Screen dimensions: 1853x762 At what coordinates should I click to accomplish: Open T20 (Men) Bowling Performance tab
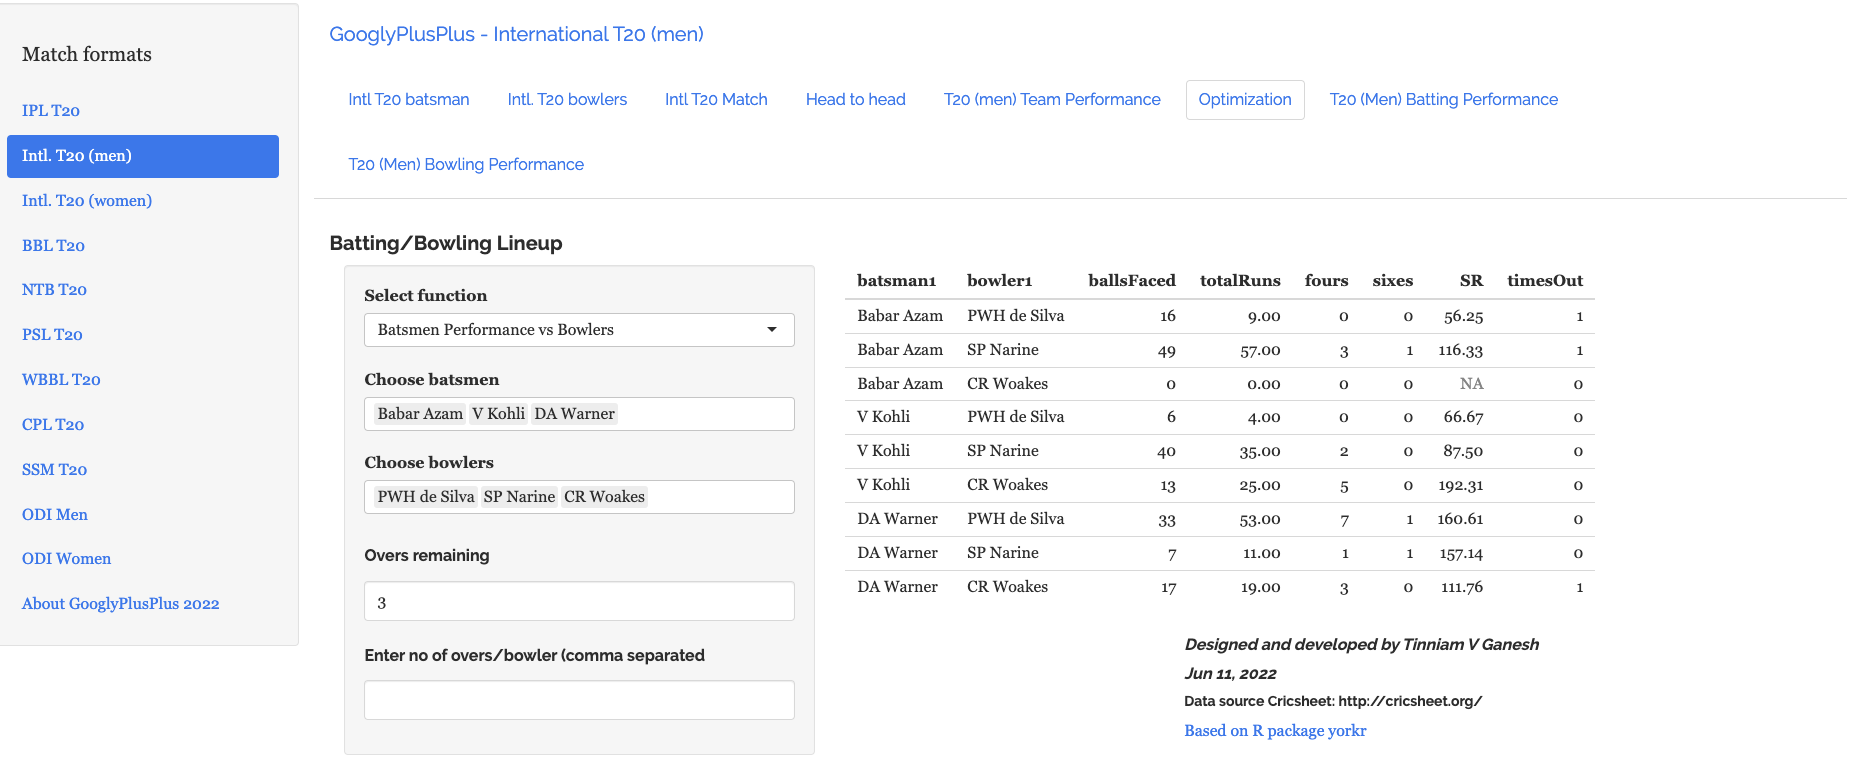point(466,165)
